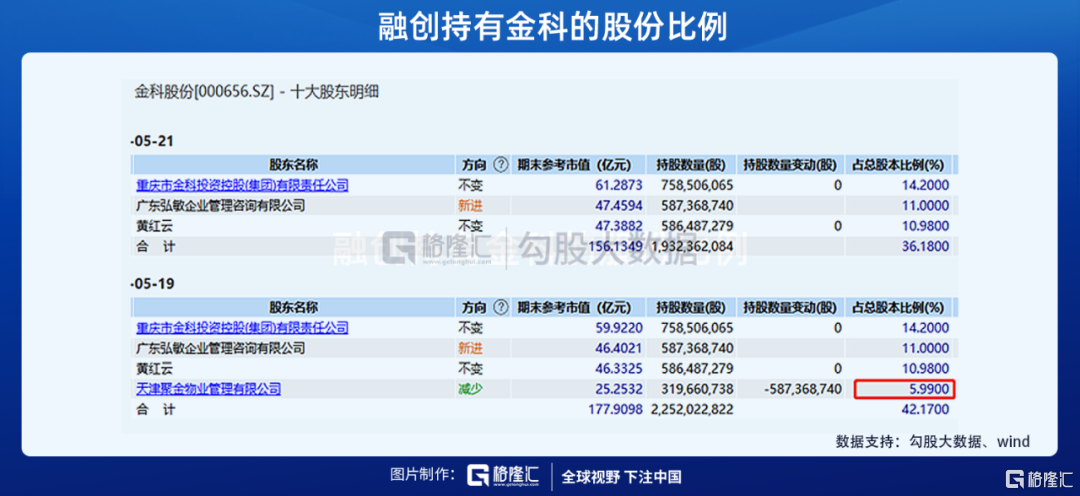Click the 格隆汇 logo next to 图片制作

click(x=505, y=476)
